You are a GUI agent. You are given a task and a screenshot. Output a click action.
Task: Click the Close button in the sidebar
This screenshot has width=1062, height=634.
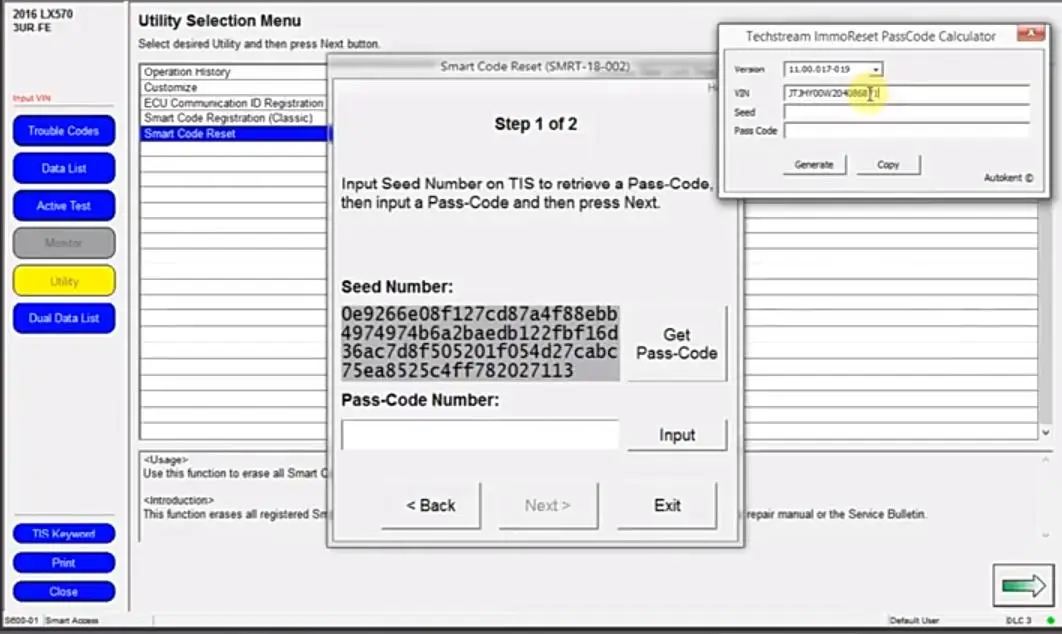pos(64,591)
